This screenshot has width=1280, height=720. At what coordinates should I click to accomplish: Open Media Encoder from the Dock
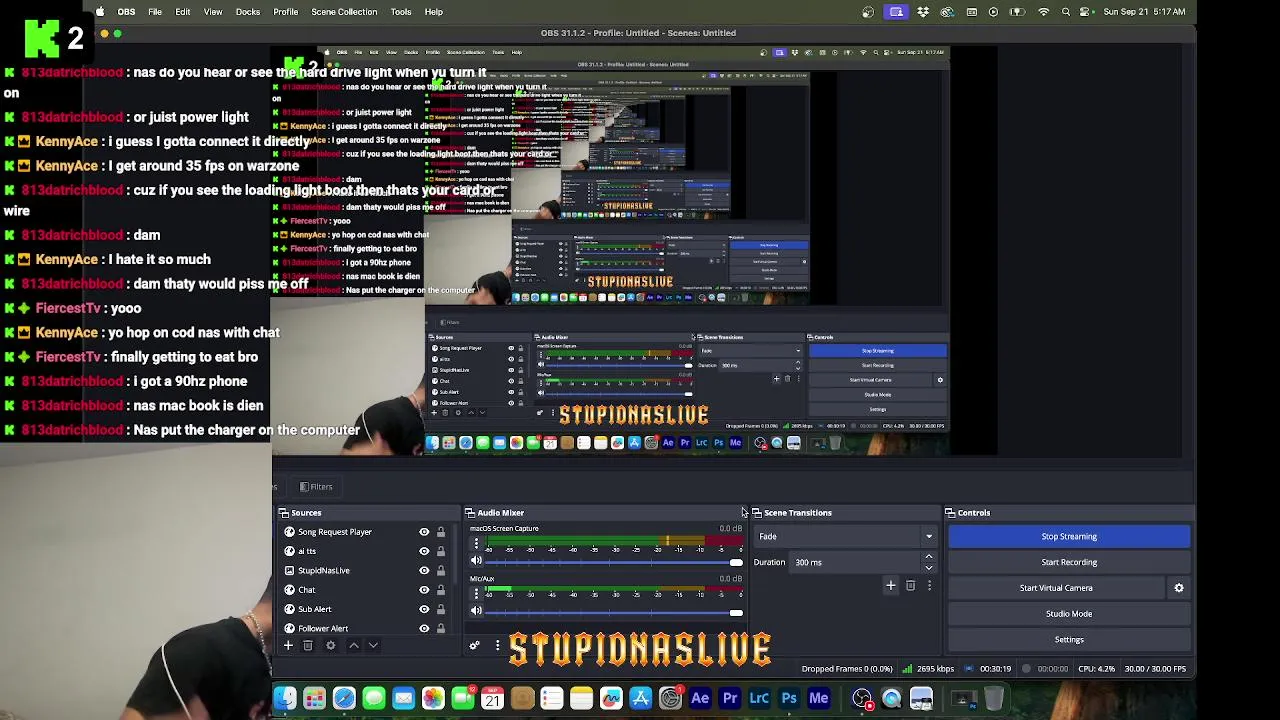(819, 698)
